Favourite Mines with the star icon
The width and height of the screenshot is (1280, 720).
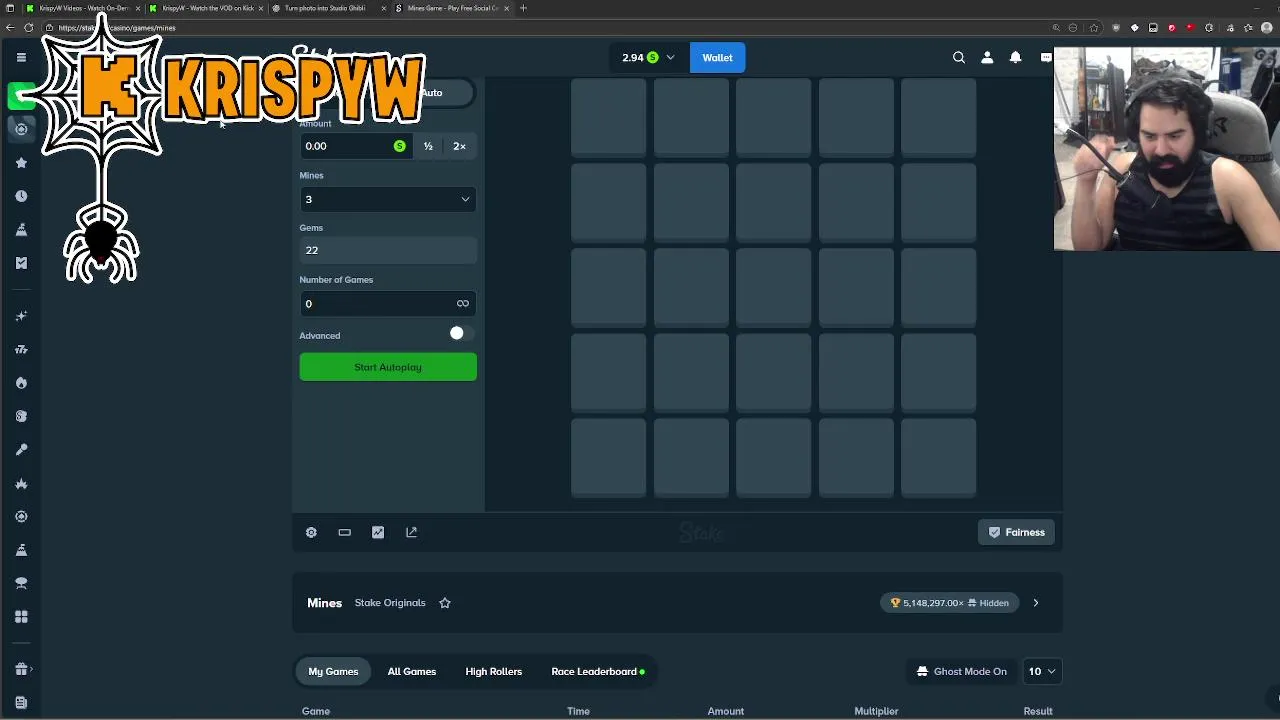(x=445, y=603)
